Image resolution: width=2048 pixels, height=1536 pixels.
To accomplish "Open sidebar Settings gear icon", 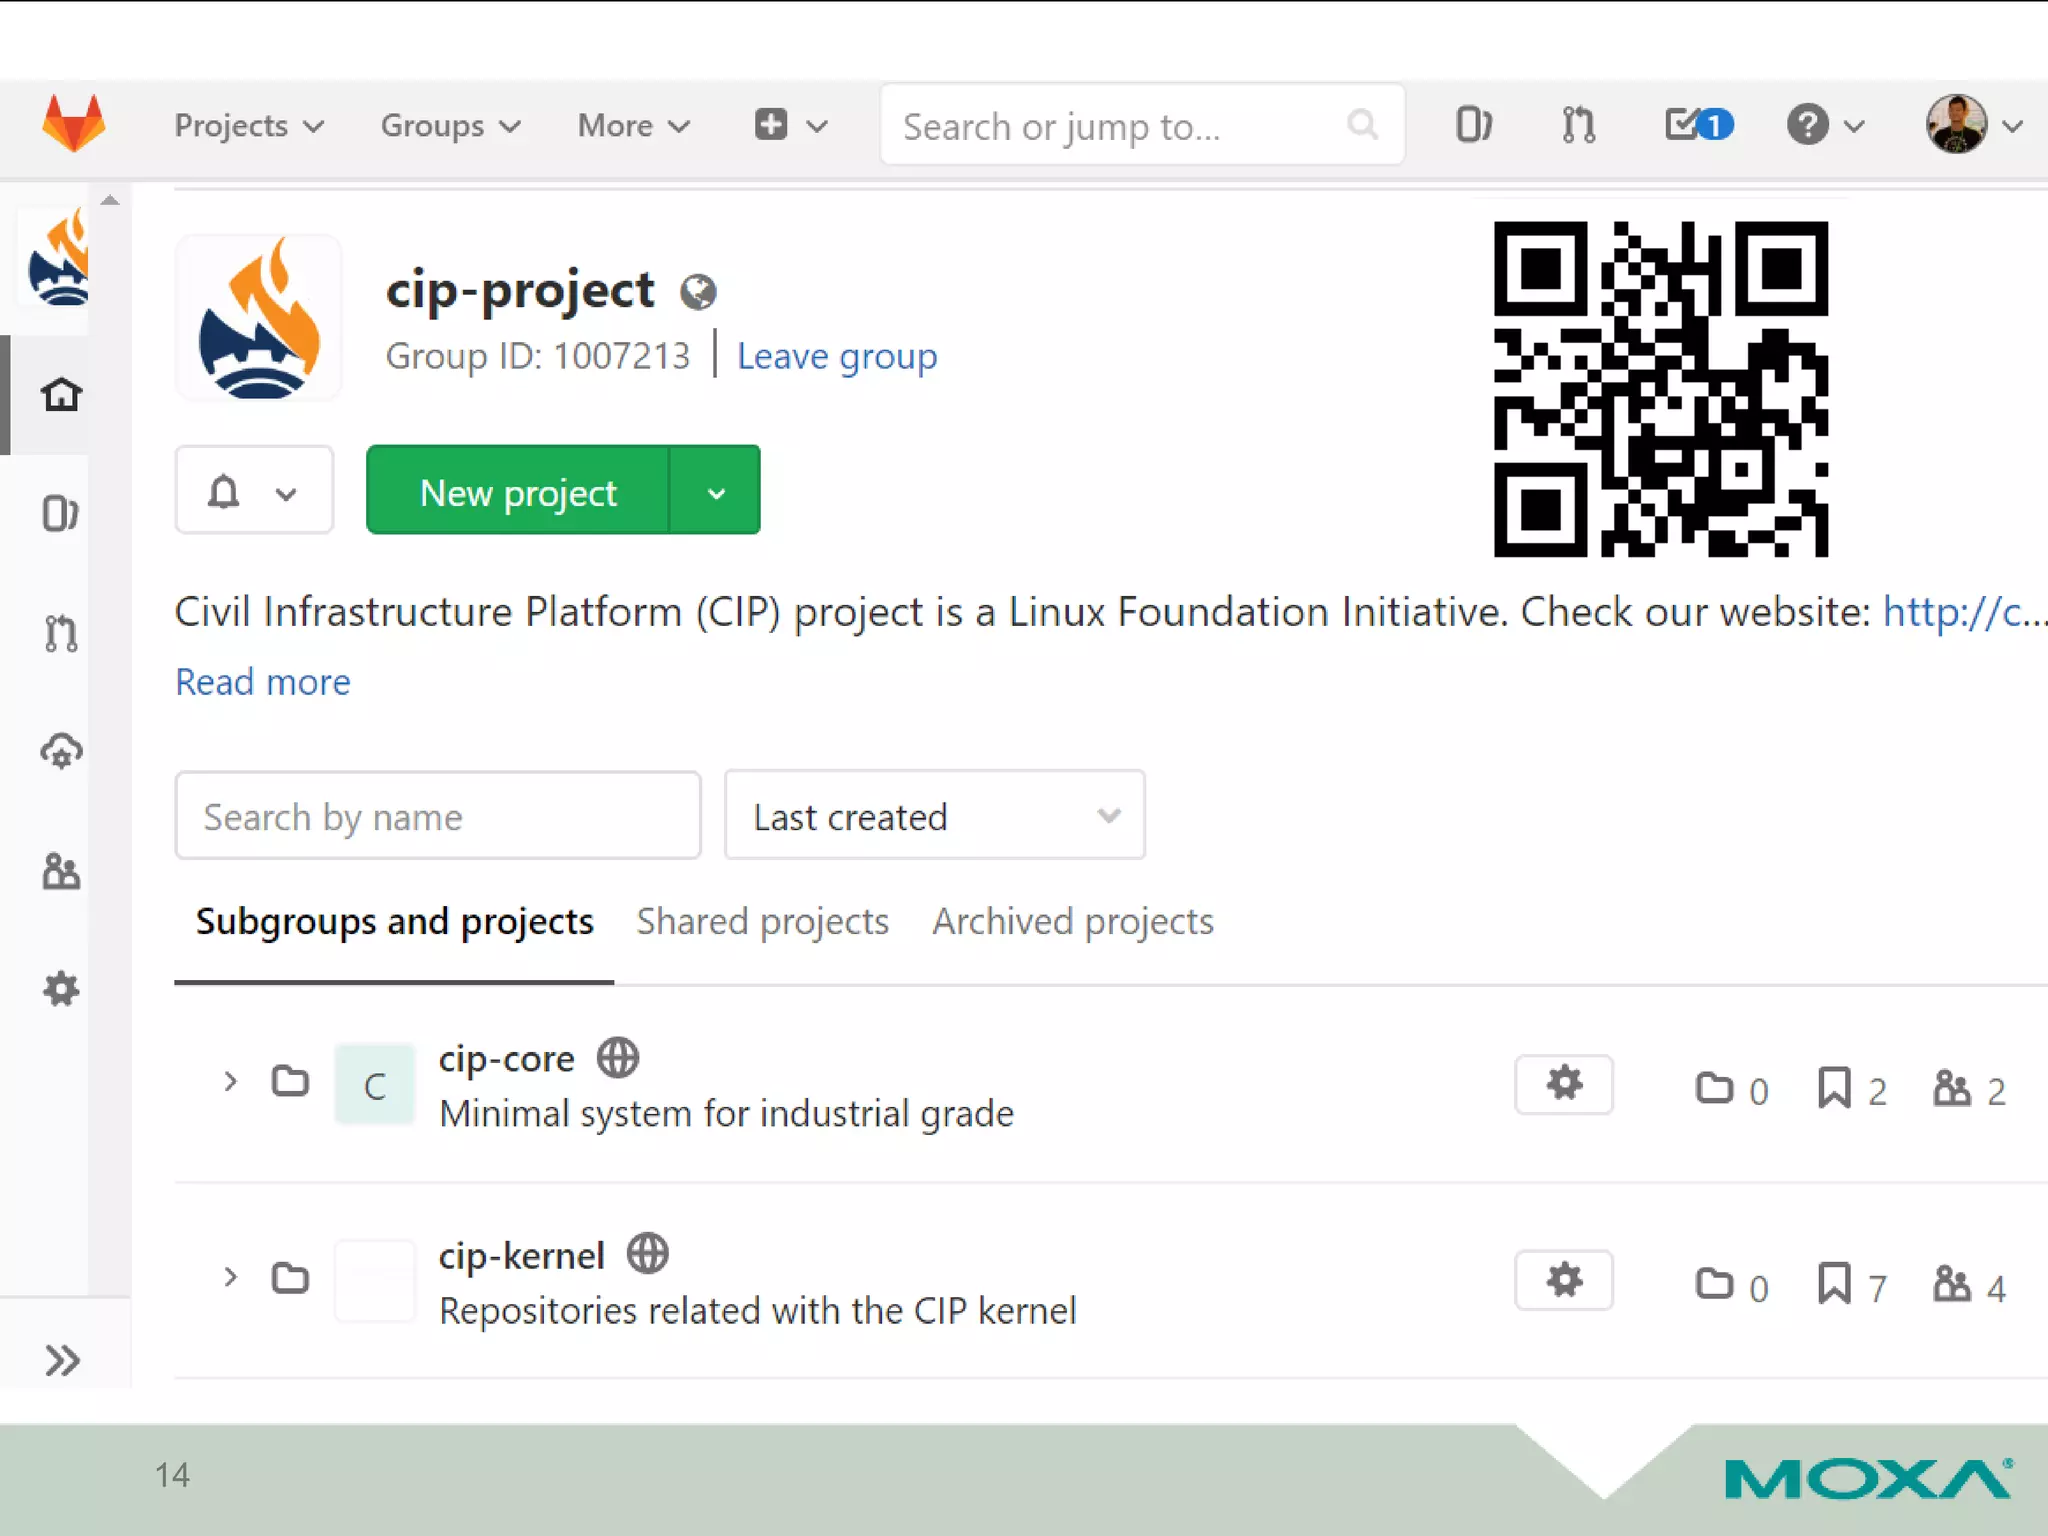I will (61, 989).
